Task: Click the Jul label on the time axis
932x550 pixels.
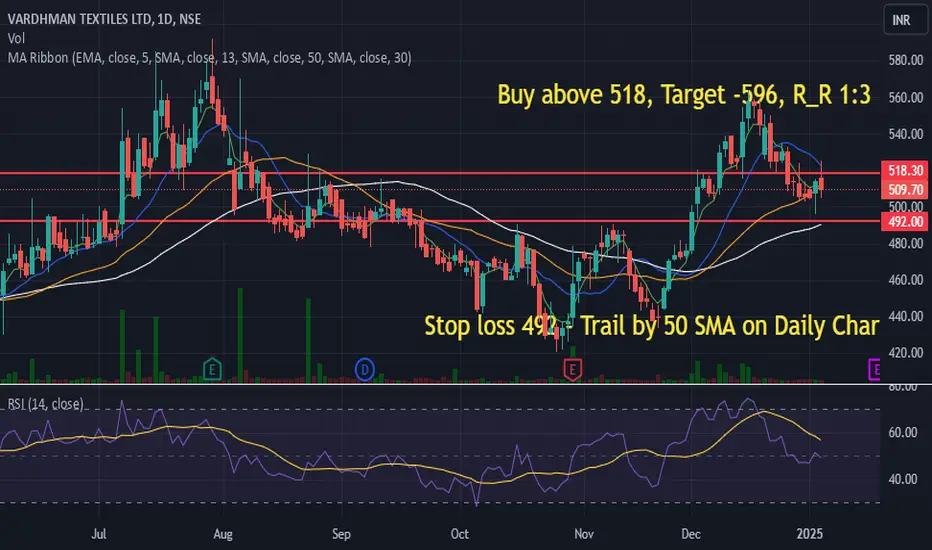Action: point(99,534)
